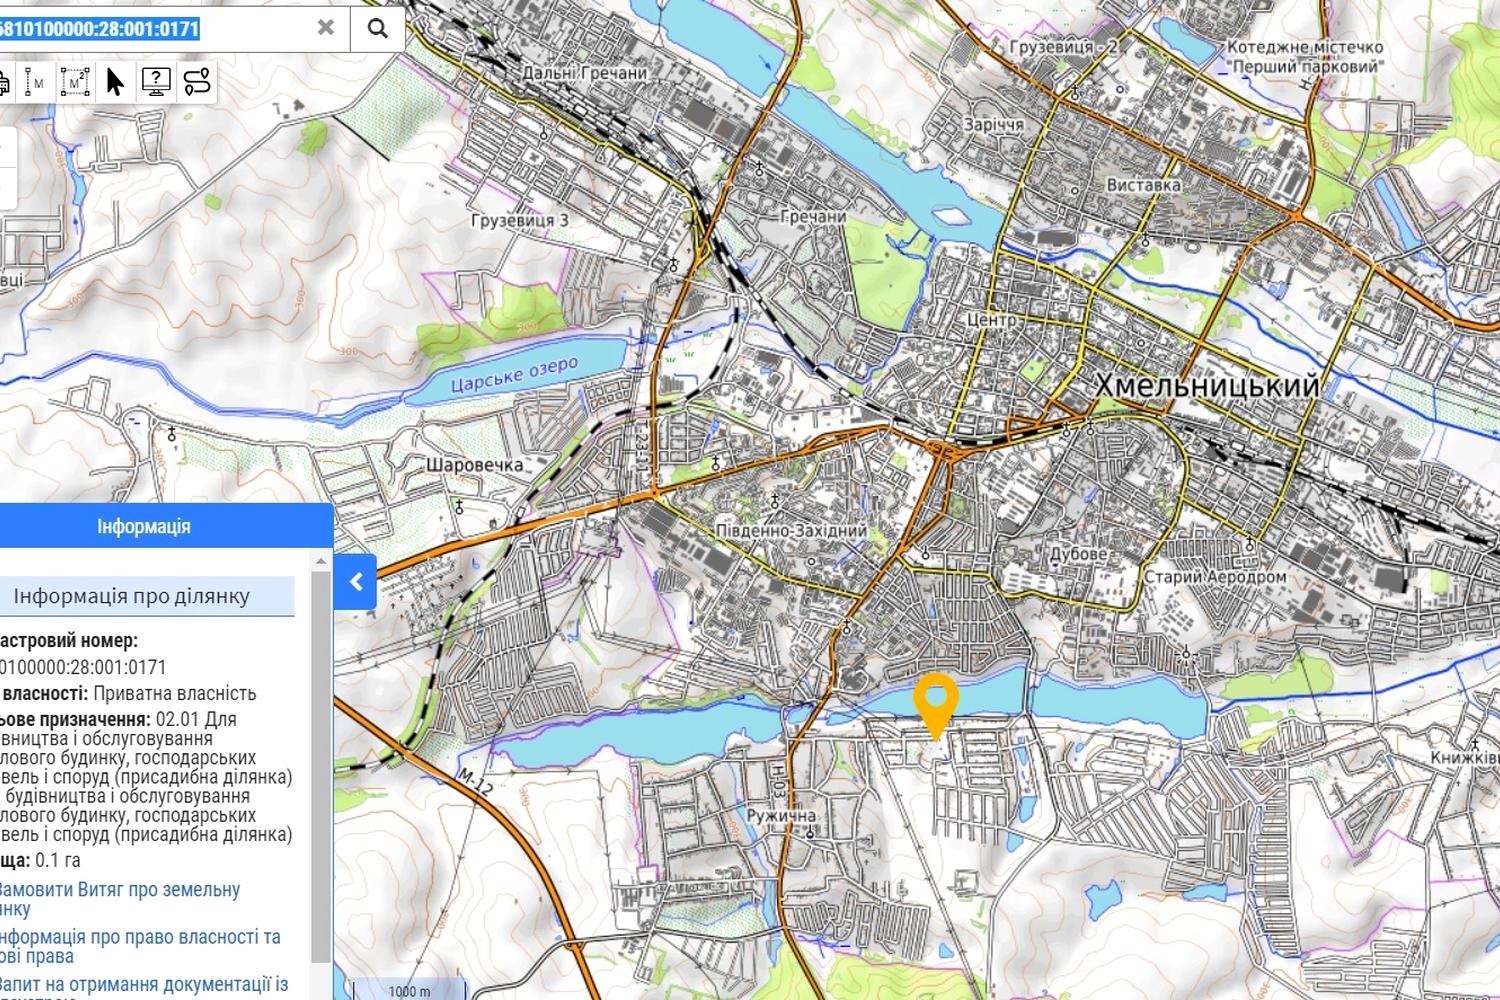1500x1000 pixels.
Task: Click the Приватна власність ownership value
Action: pos(175,693)
